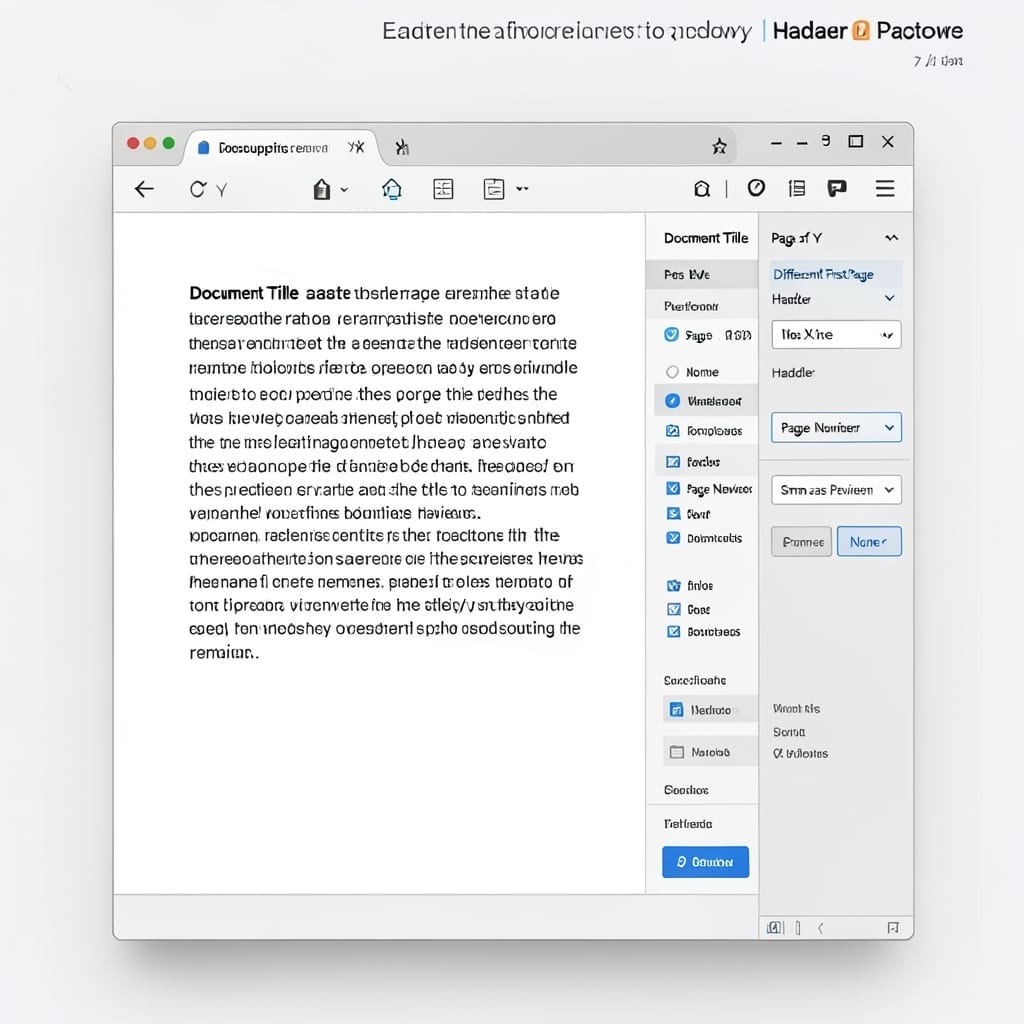
Task: Open the hamburger menu
Action: [x=885, y=189]
